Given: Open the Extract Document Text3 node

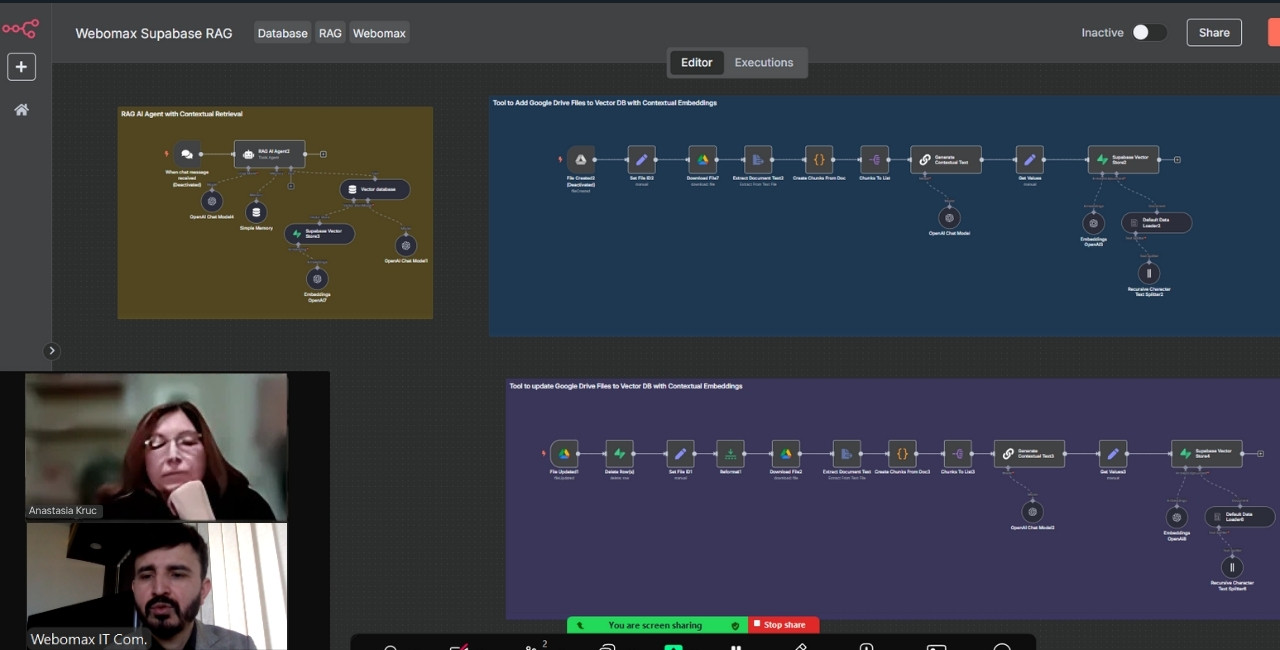Looking at the screenshot, I should 758,159.
